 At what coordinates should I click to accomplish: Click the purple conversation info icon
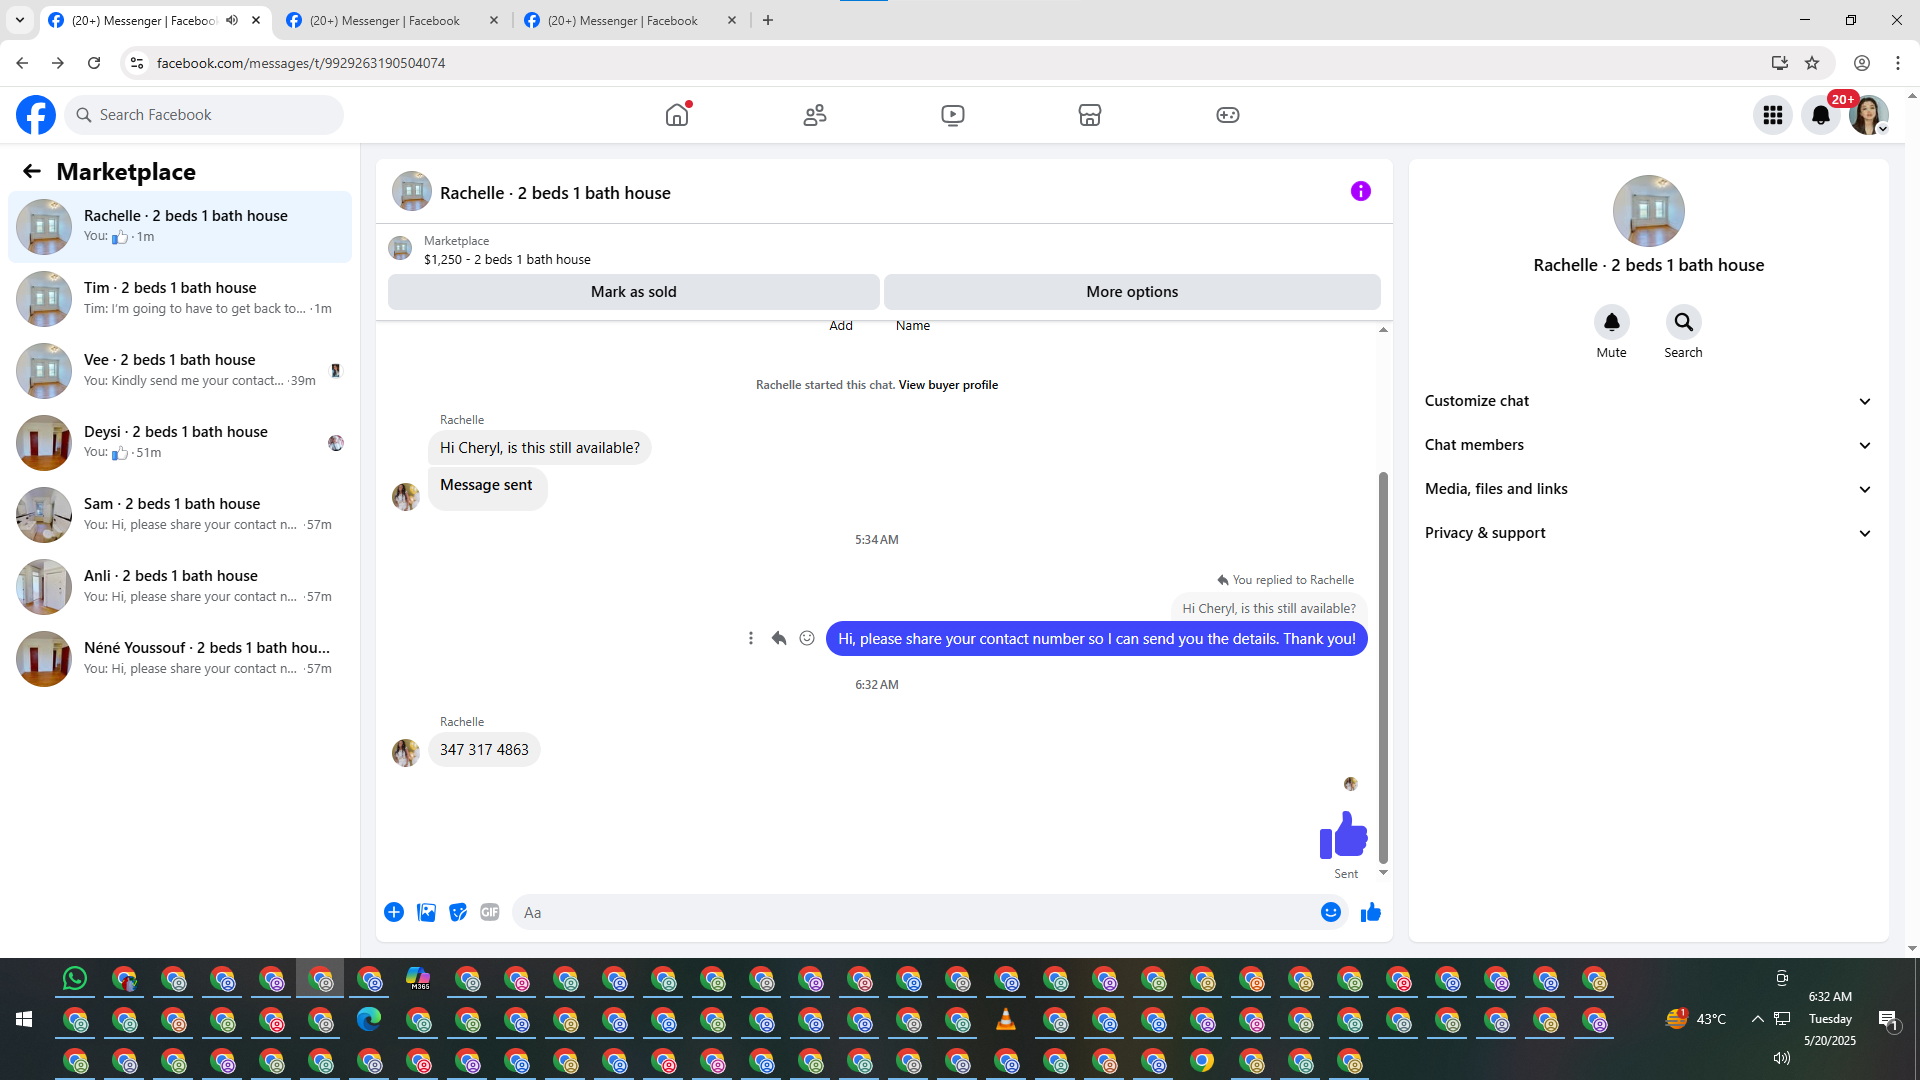(x=1360, y=191)
